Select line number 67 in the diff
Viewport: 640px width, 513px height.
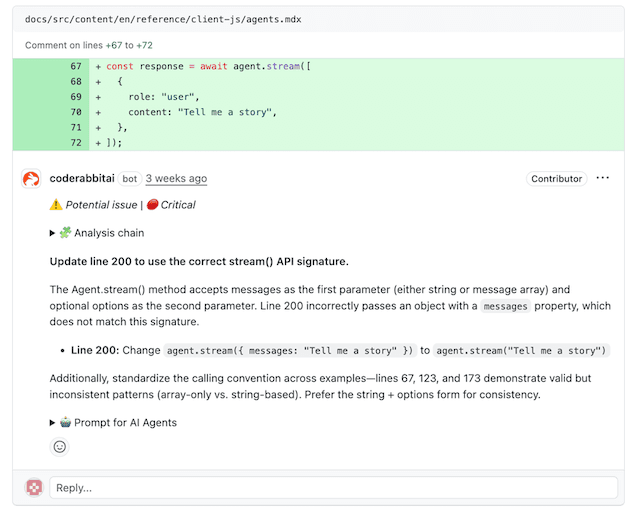pos(75,67)
